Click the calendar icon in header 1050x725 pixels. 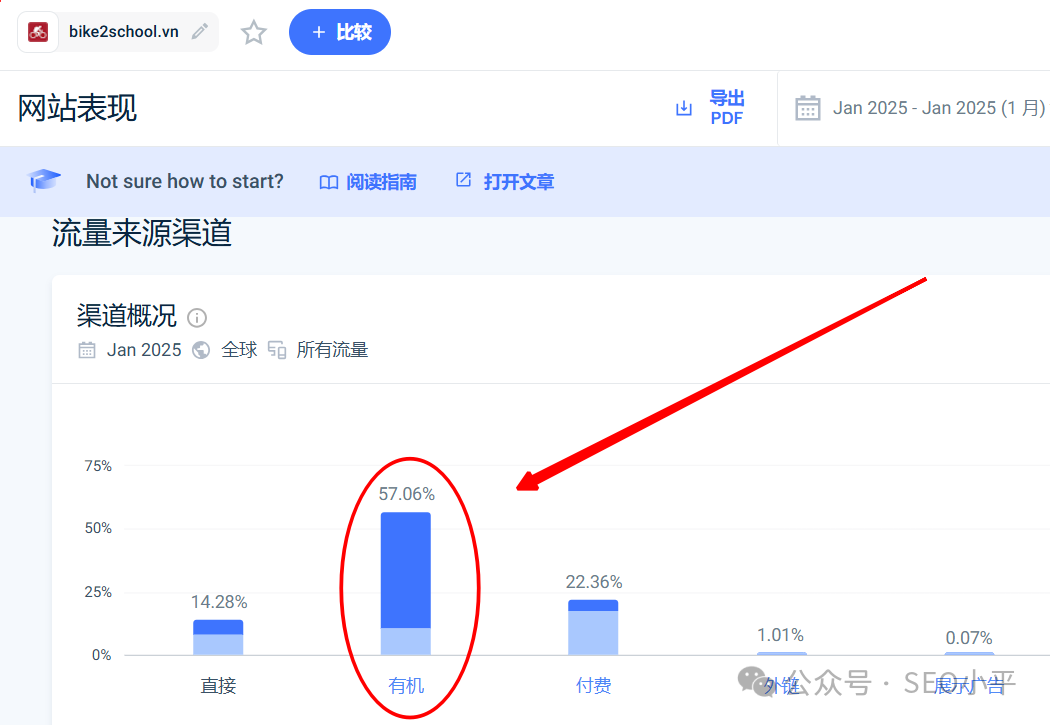[x=808, y=108]
